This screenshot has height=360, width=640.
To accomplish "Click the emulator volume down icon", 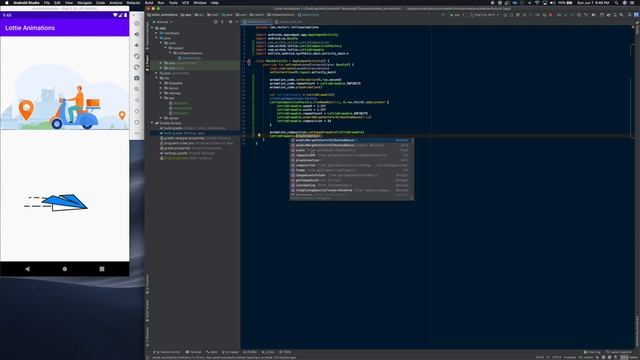I will point(137,45).
